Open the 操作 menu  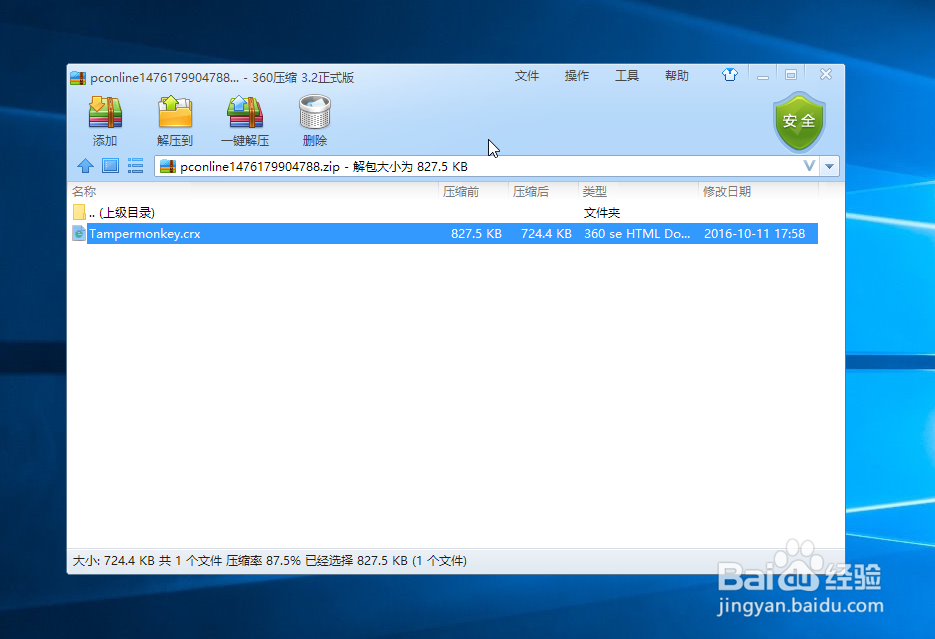pyautogui.click(x=577, y=76)
